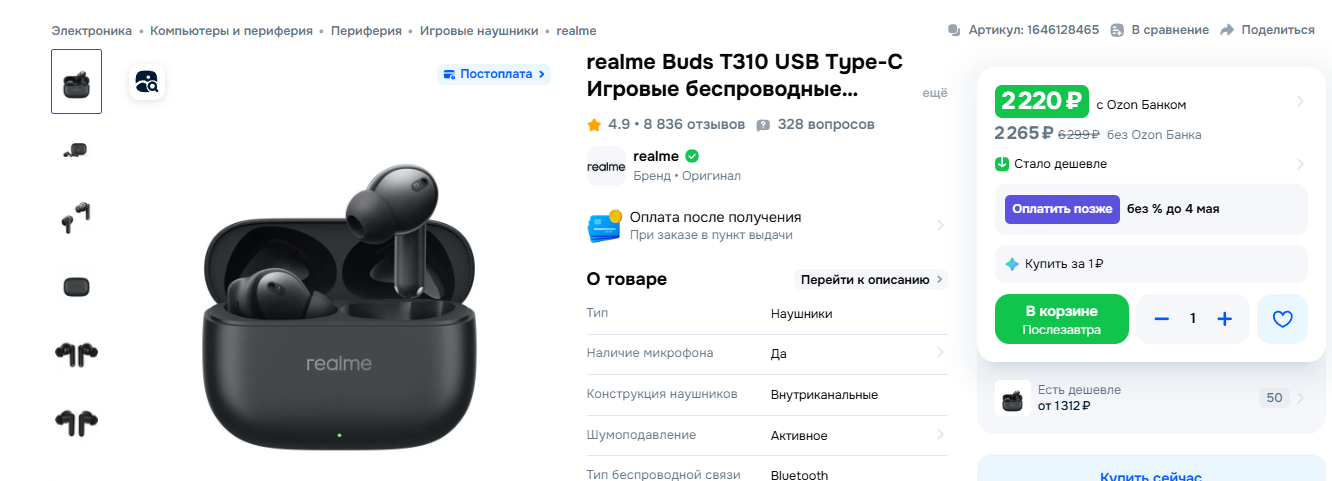Click the star rating 4.9
The height and width of the screenshot is (481, 1332).
click(x=608, y=124)
